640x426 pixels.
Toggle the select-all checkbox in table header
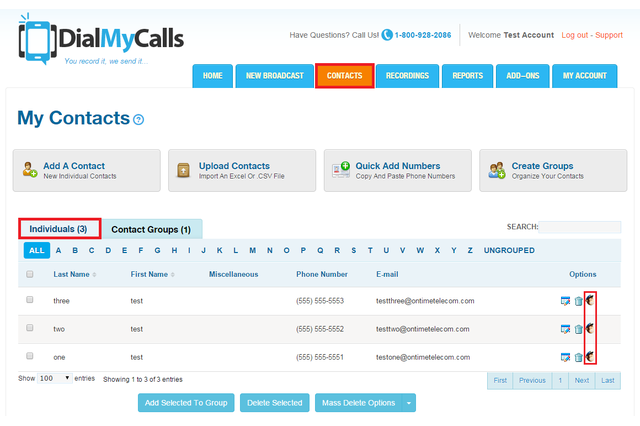coord(30,274)
